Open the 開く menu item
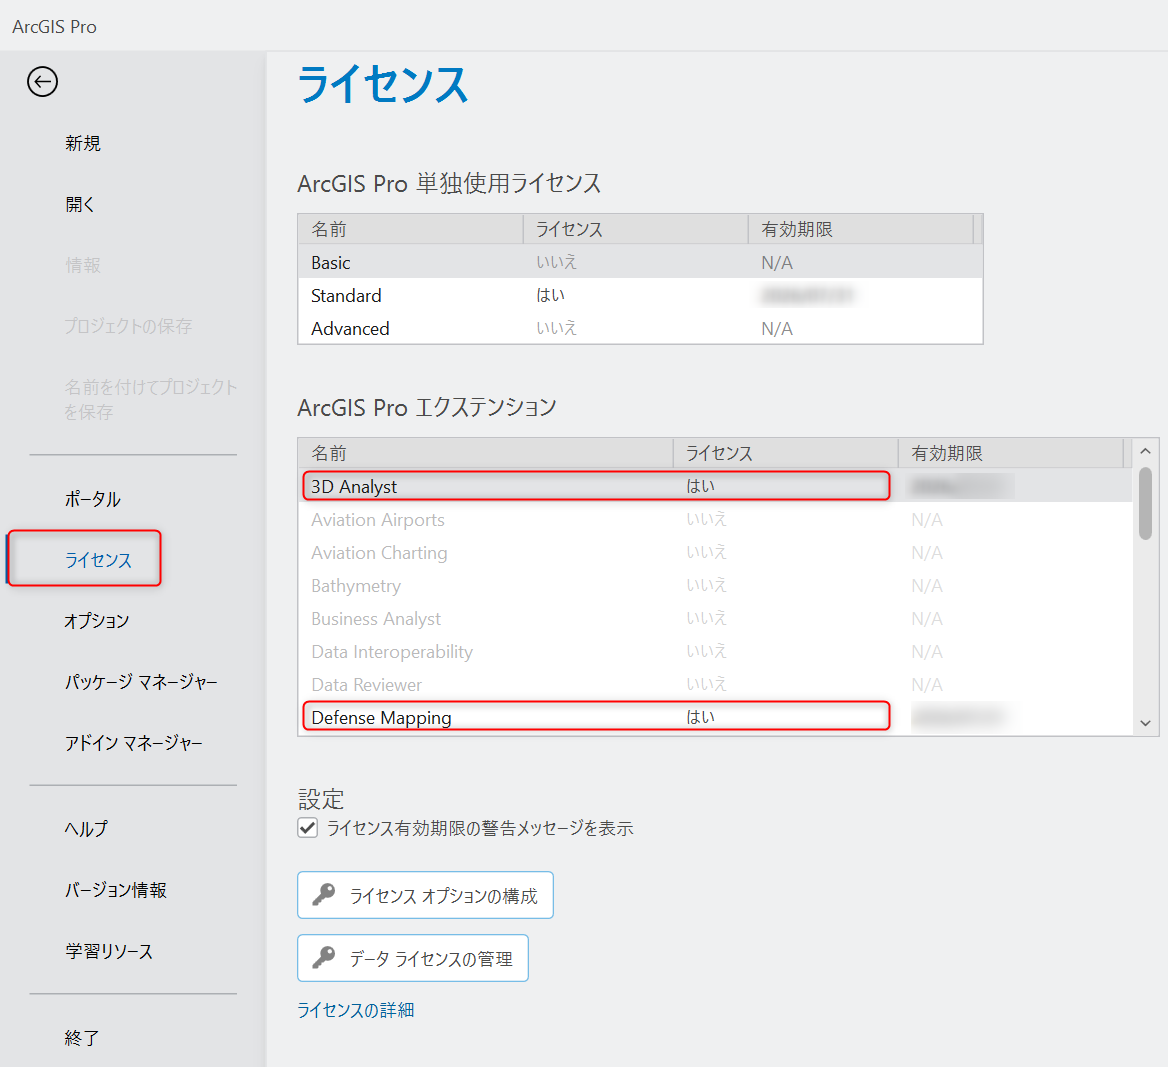Image resolution: width=1168 pixels, height=1067 pixels. pyautogui.click(x=80, y=204)
